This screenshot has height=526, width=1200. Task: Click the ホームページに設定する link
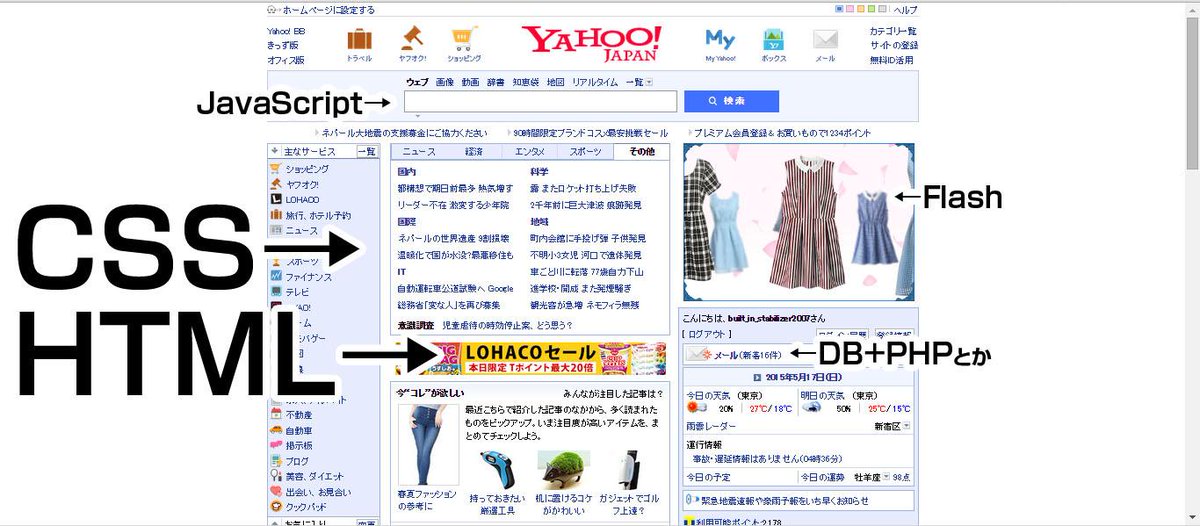pos(329,10)
